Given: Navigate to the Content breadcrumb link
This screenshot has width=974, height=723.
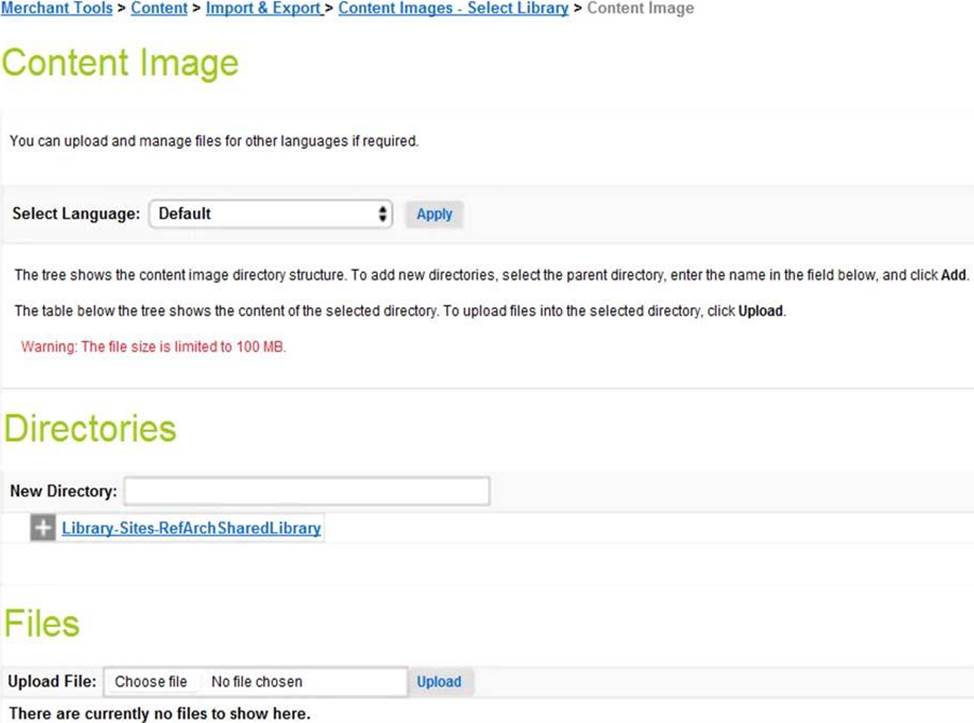Looking at the screenshot, I should (x=159, y=8).
